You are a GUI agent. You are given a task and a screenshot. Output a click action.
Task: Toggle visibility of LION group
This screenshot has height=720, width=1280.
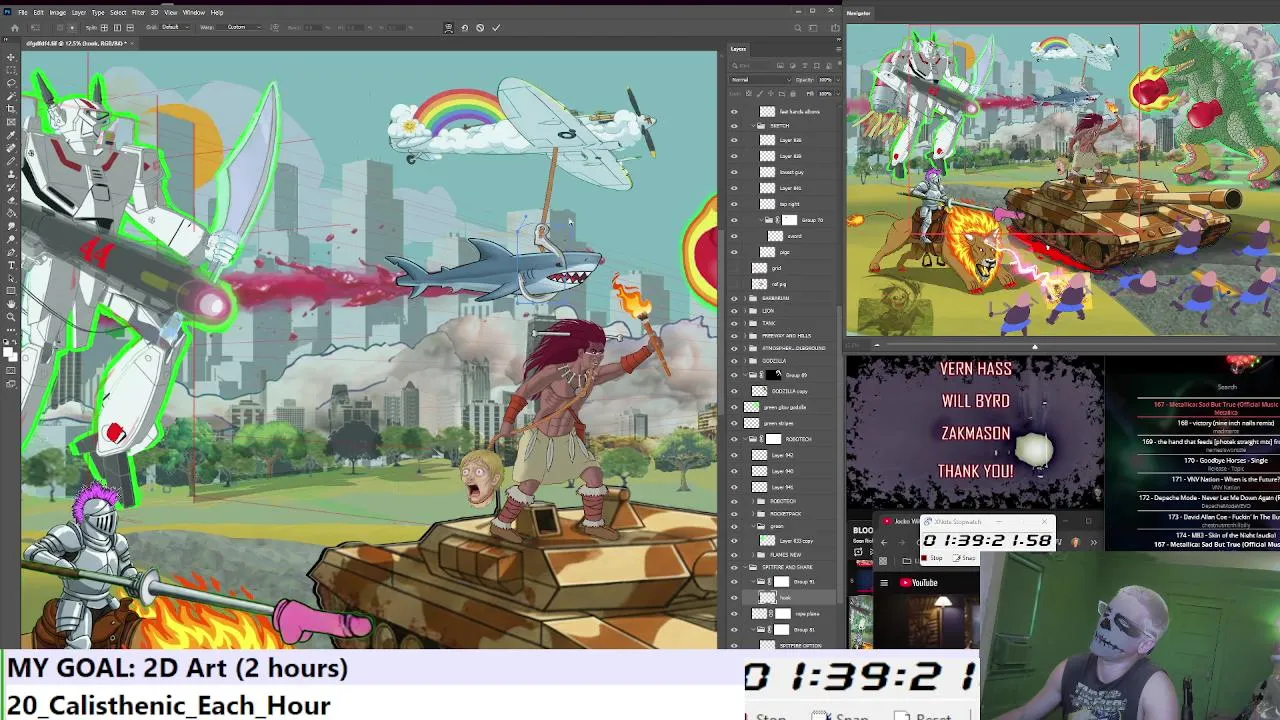[734, 311]
